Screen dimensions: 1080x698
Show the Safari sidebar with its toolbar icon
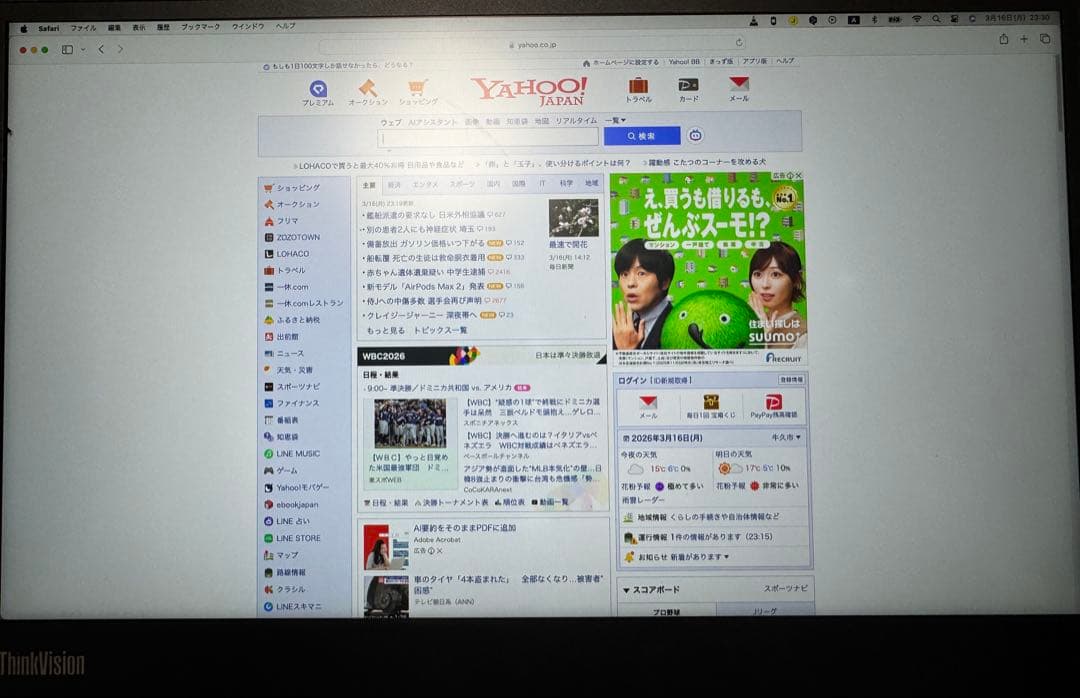pos(67,50)
